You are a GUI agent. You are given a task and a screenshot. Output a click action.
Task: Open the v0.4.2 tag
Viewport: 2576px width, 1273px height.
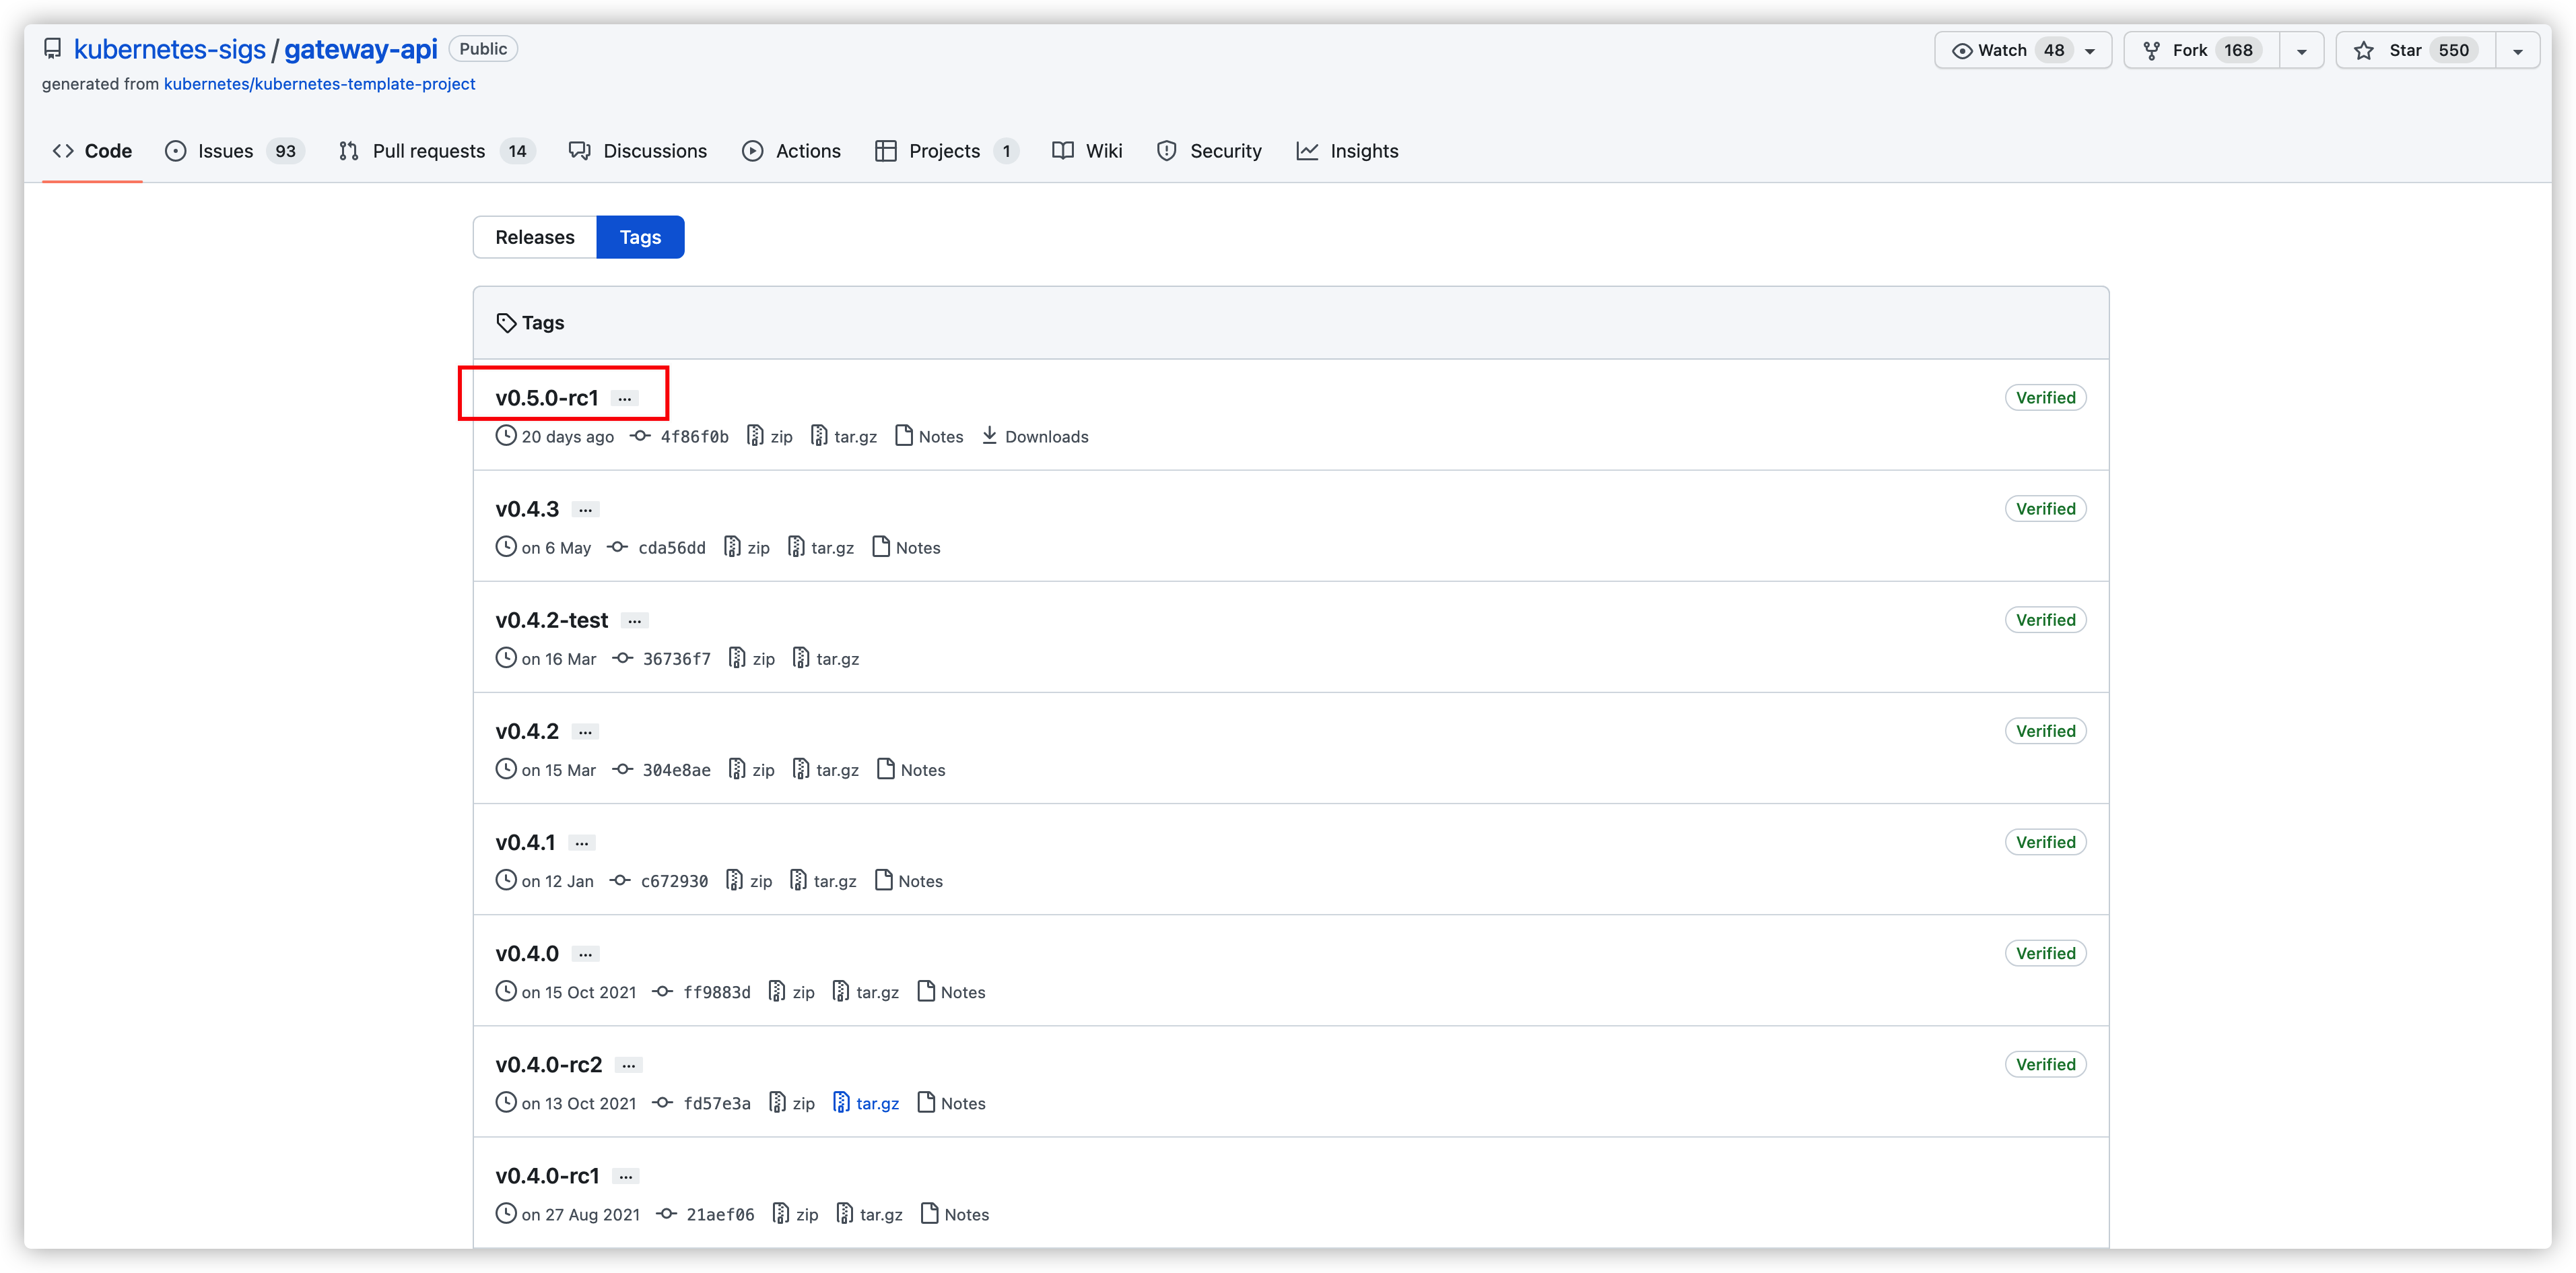coord(527,731)
